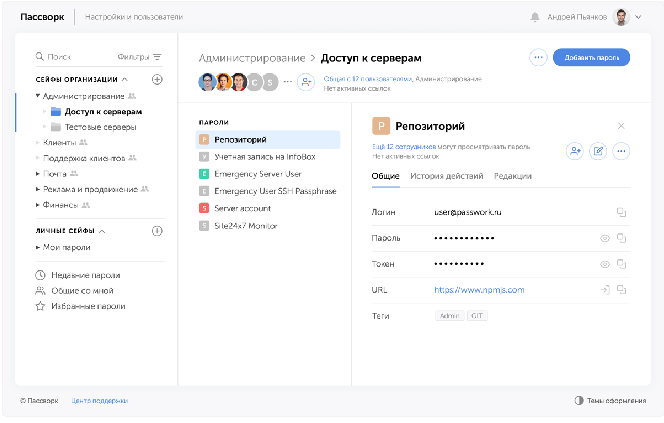Image resolution: width=664 pixels, height=423 pixels.
Task: Click the first user avatar with glasses
Action: (207, 82)
